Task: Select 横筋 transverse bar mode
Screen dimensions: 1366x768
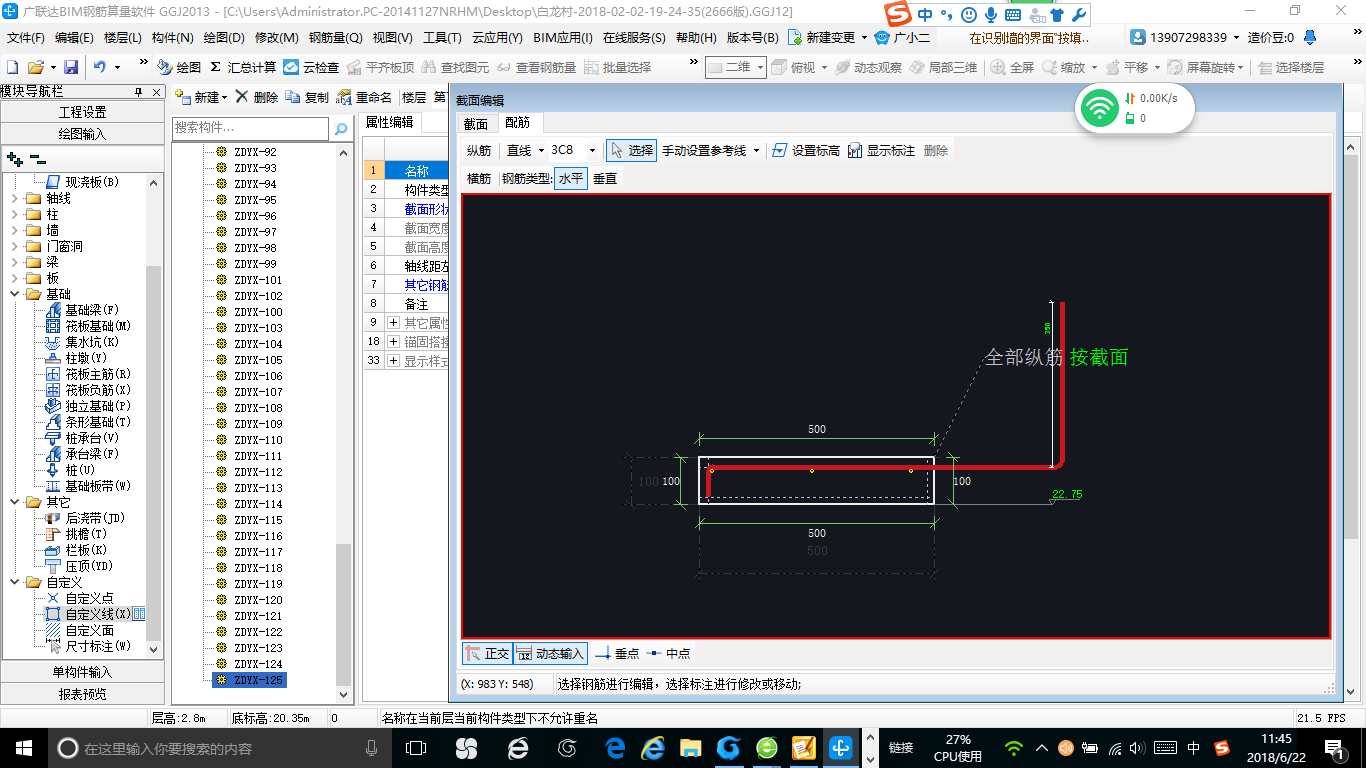Action: (479, 178)
